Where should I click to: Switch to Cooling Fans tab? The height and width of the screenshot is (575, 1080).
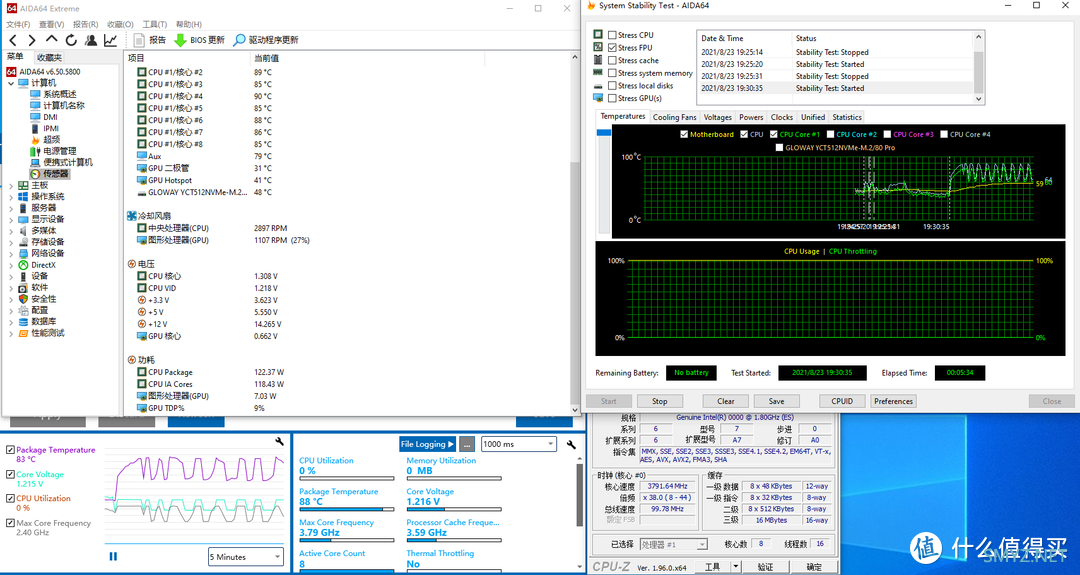click(674, 118)
